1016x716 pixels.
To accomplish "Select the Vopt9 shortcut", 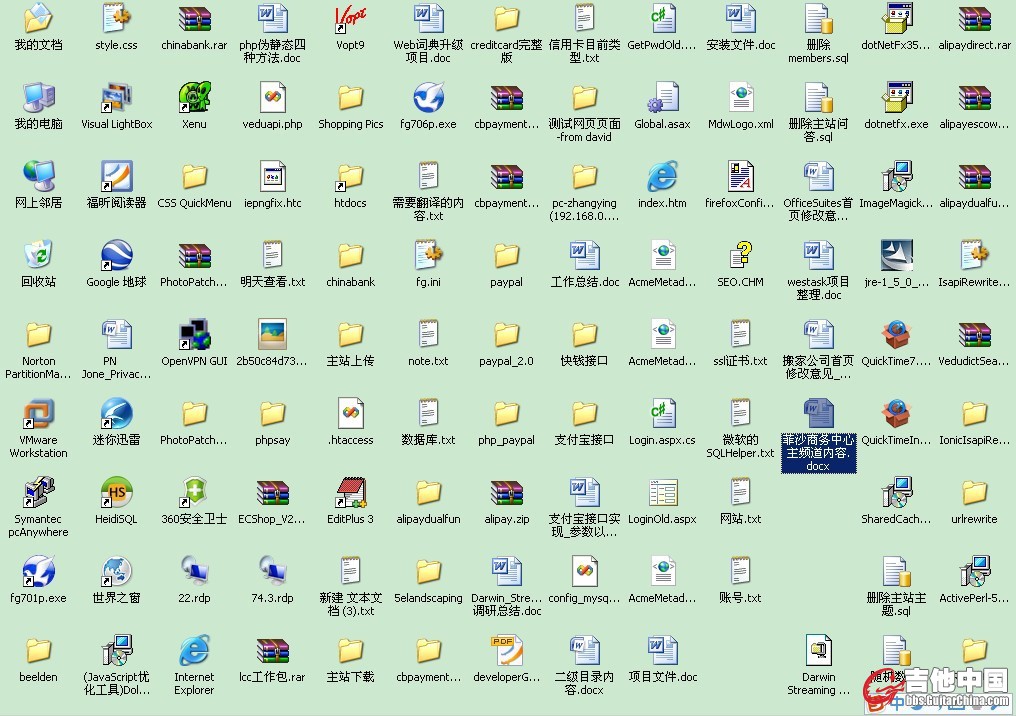I will [350, 19].
